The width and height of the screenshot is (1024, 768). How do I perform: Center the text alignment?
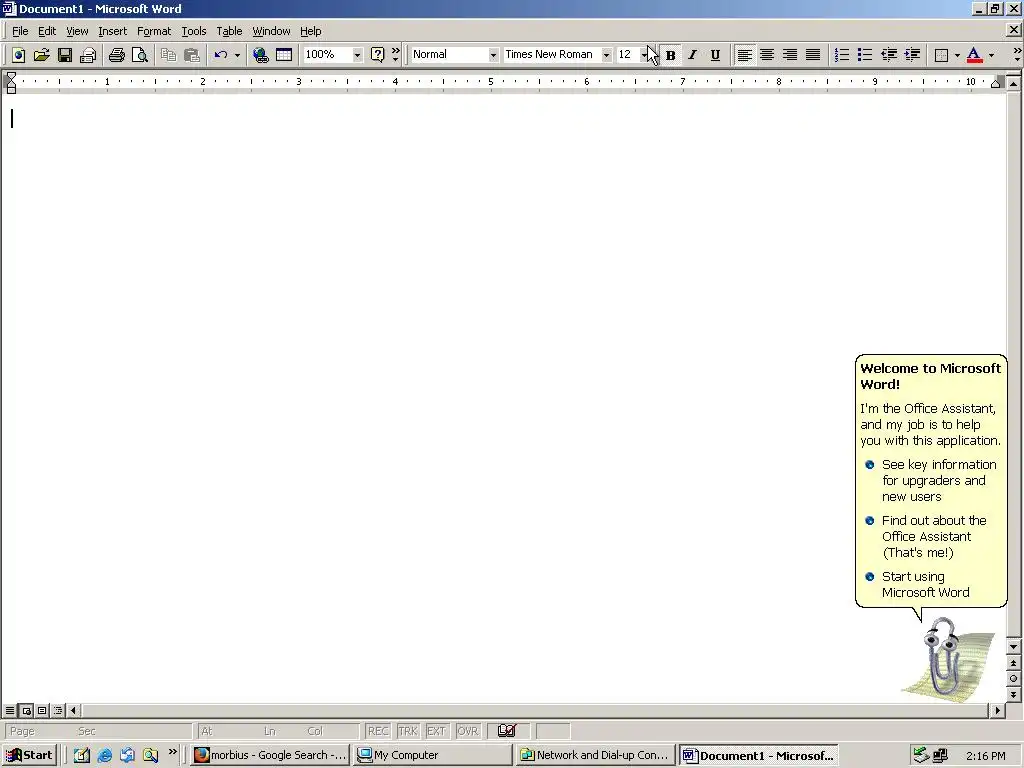pos(767,55)
